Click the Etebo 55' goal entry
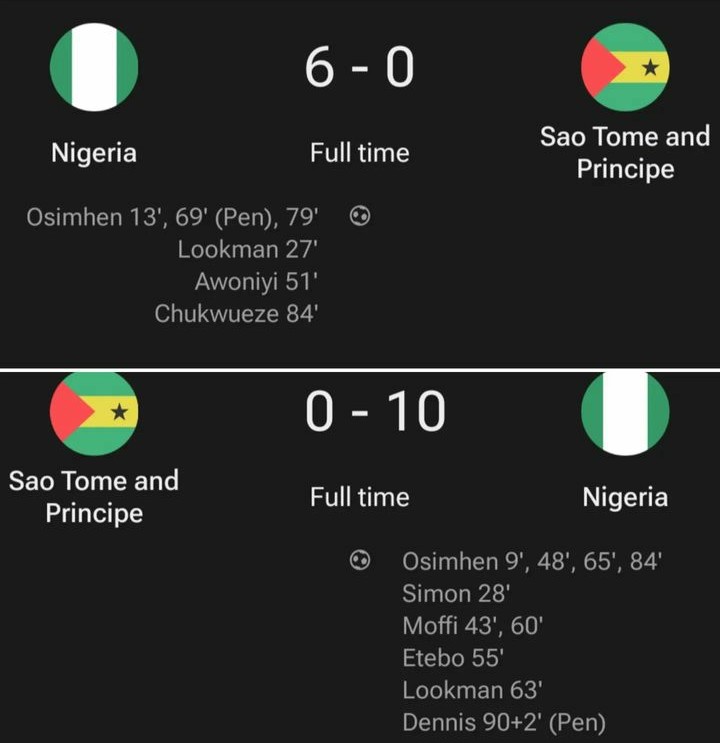Viewport: 720px width, 743px height. 452,658
